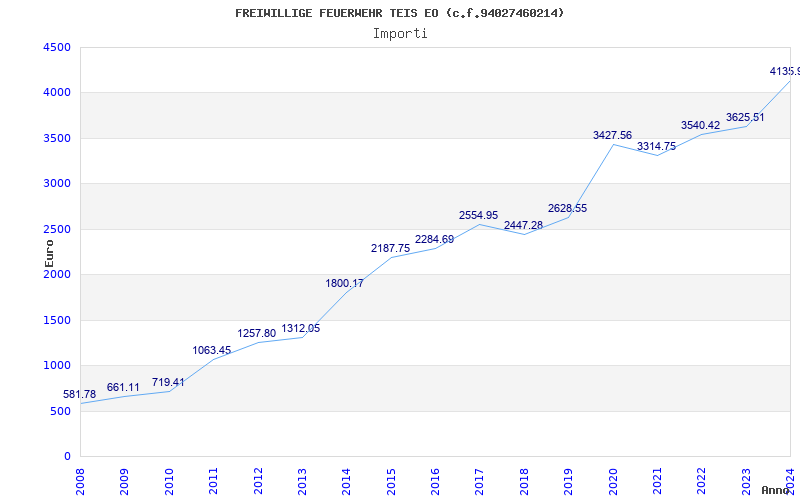
Task: Select the 2554.95 value label
Action: 479,215
